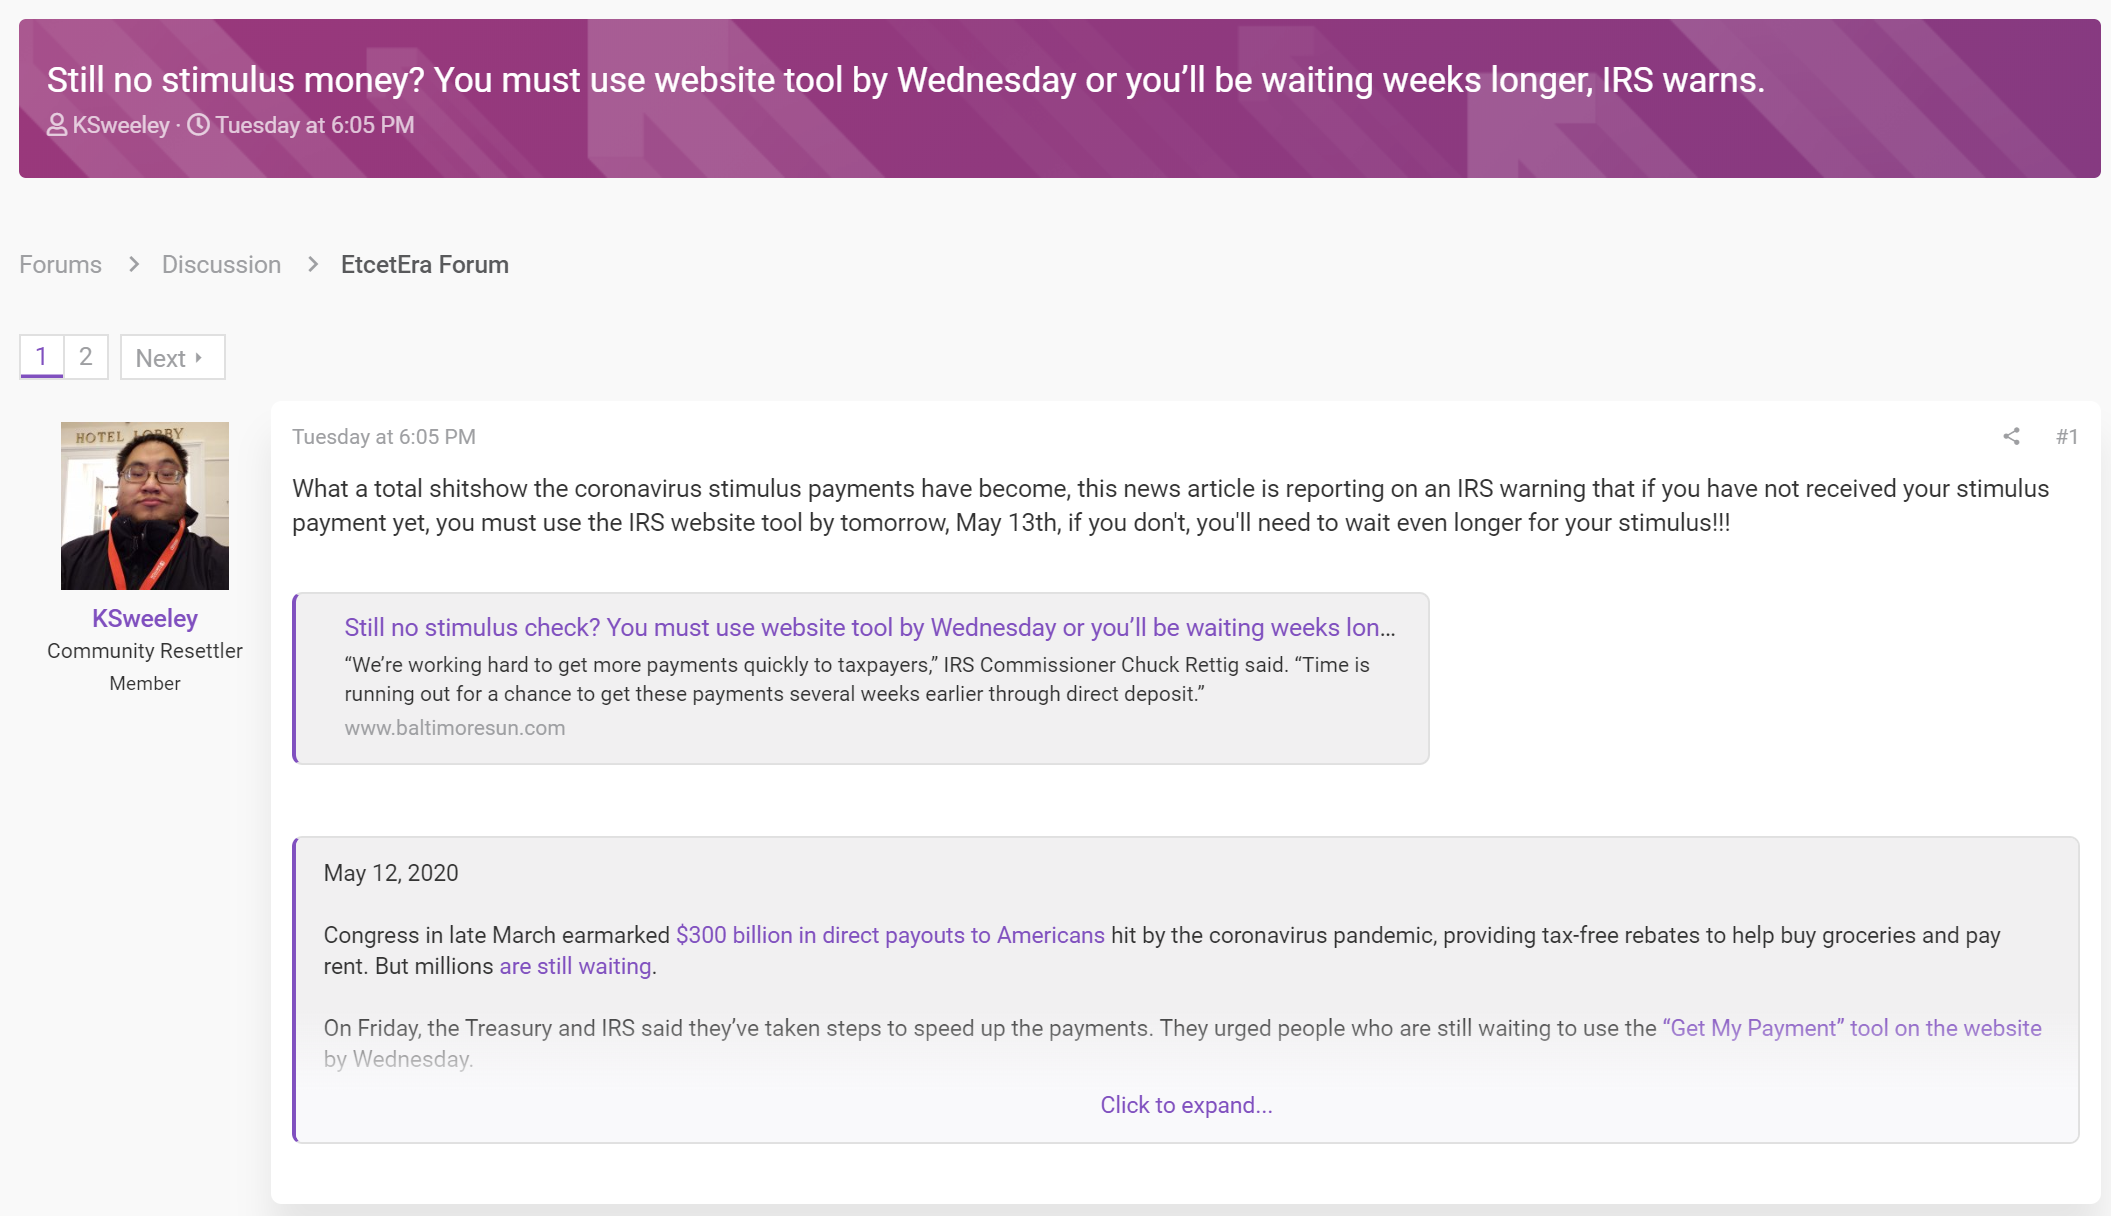The image size is (2111, 1216).
Task: Click the clock icon in thread header
Action: coord(199,125)
